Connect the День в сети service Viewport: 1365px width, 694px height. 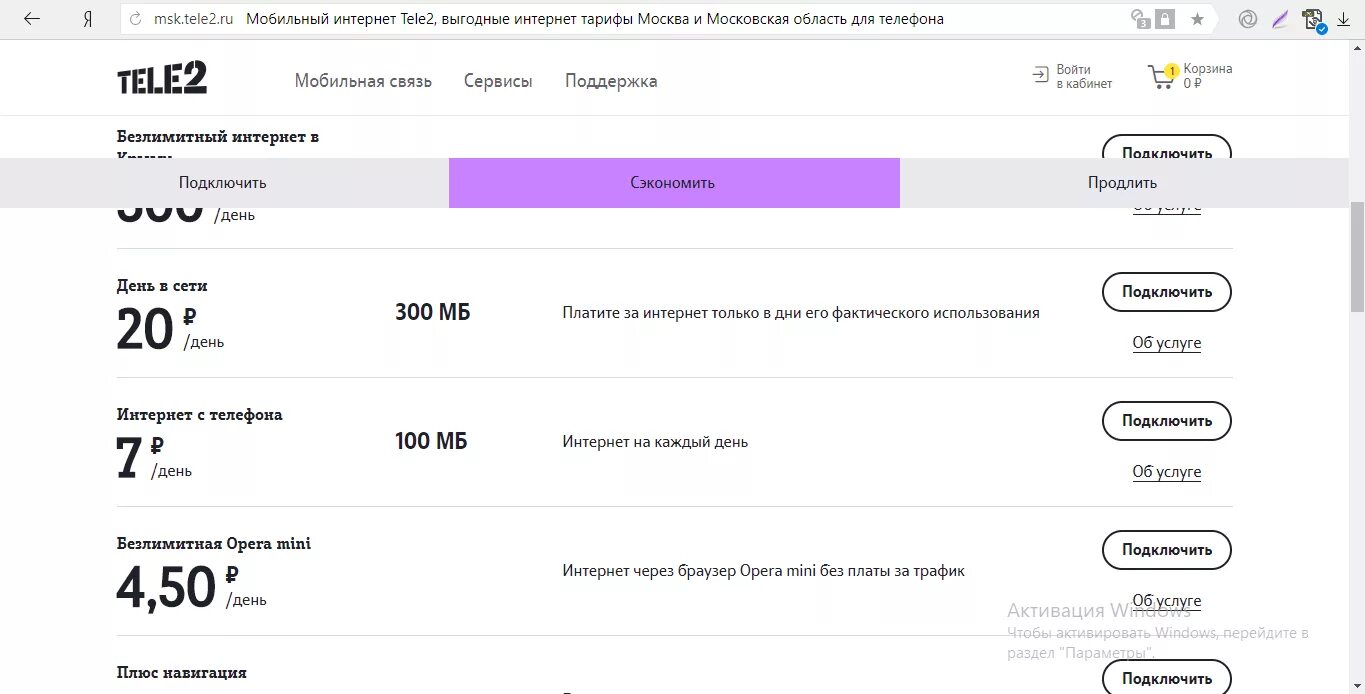click(x=1167, y=292)
